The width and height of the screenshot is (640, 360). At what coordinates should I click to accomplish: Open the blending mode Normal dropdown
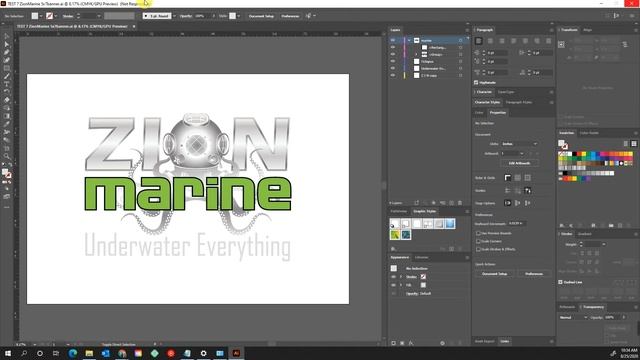pyautogui.click(x=573, y=317)
